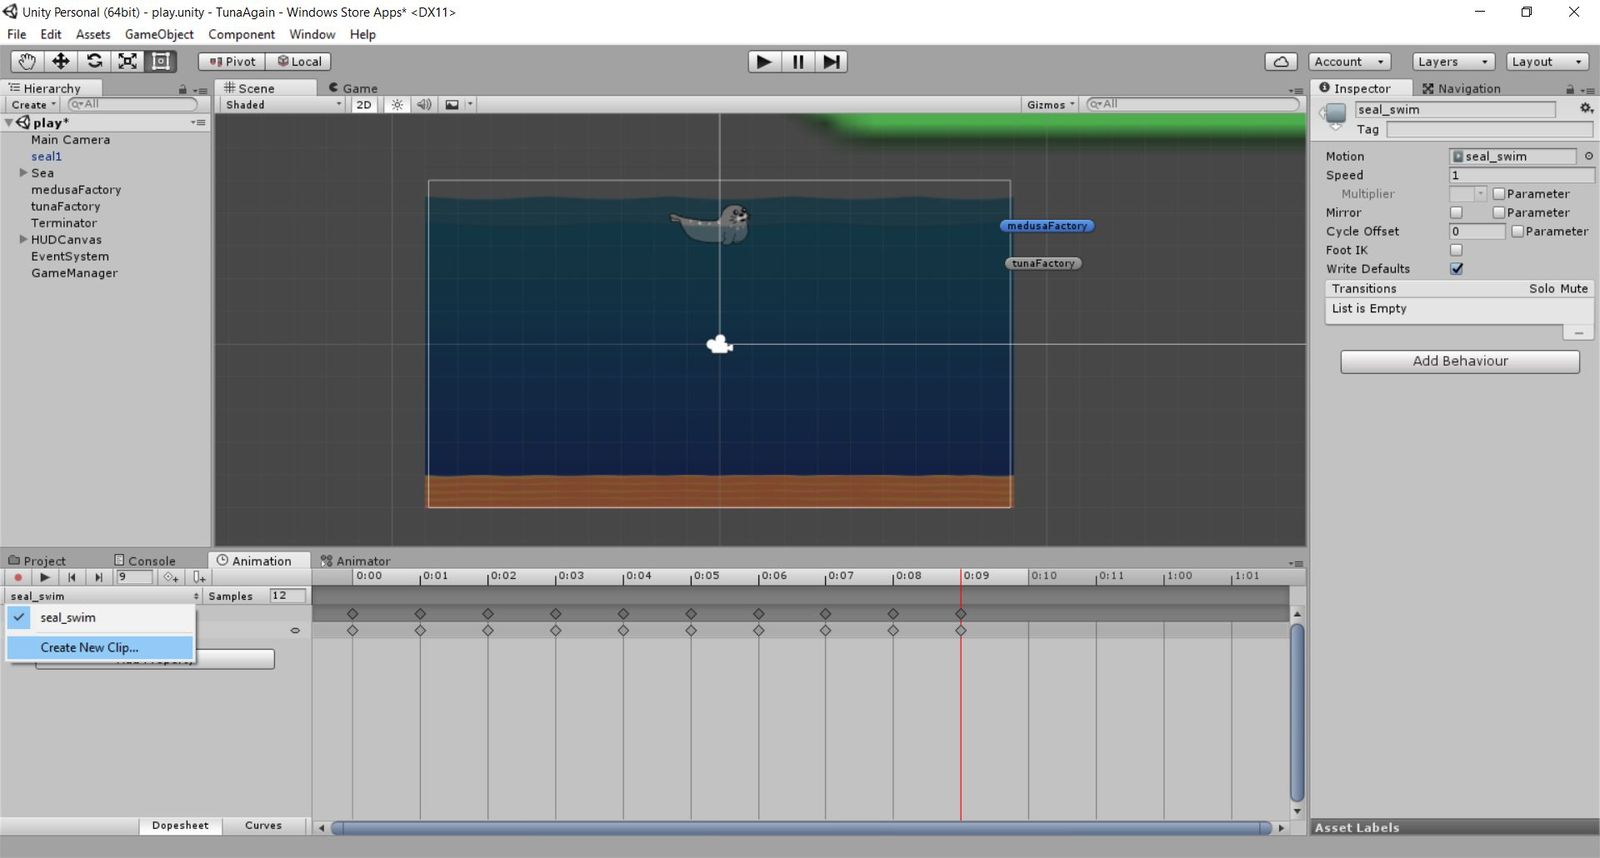Switch to the Console tab
Viewport: 1600px width, 858px height.
coord(145,561)
